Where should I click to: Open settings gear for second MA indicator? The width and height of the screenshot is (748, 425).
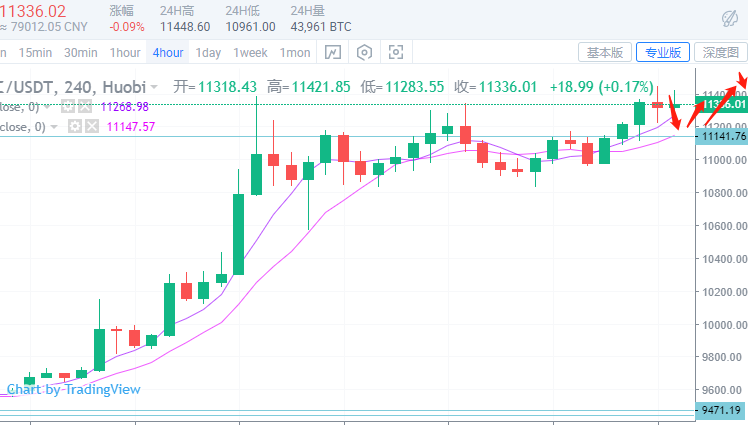[x=74, y=126]
